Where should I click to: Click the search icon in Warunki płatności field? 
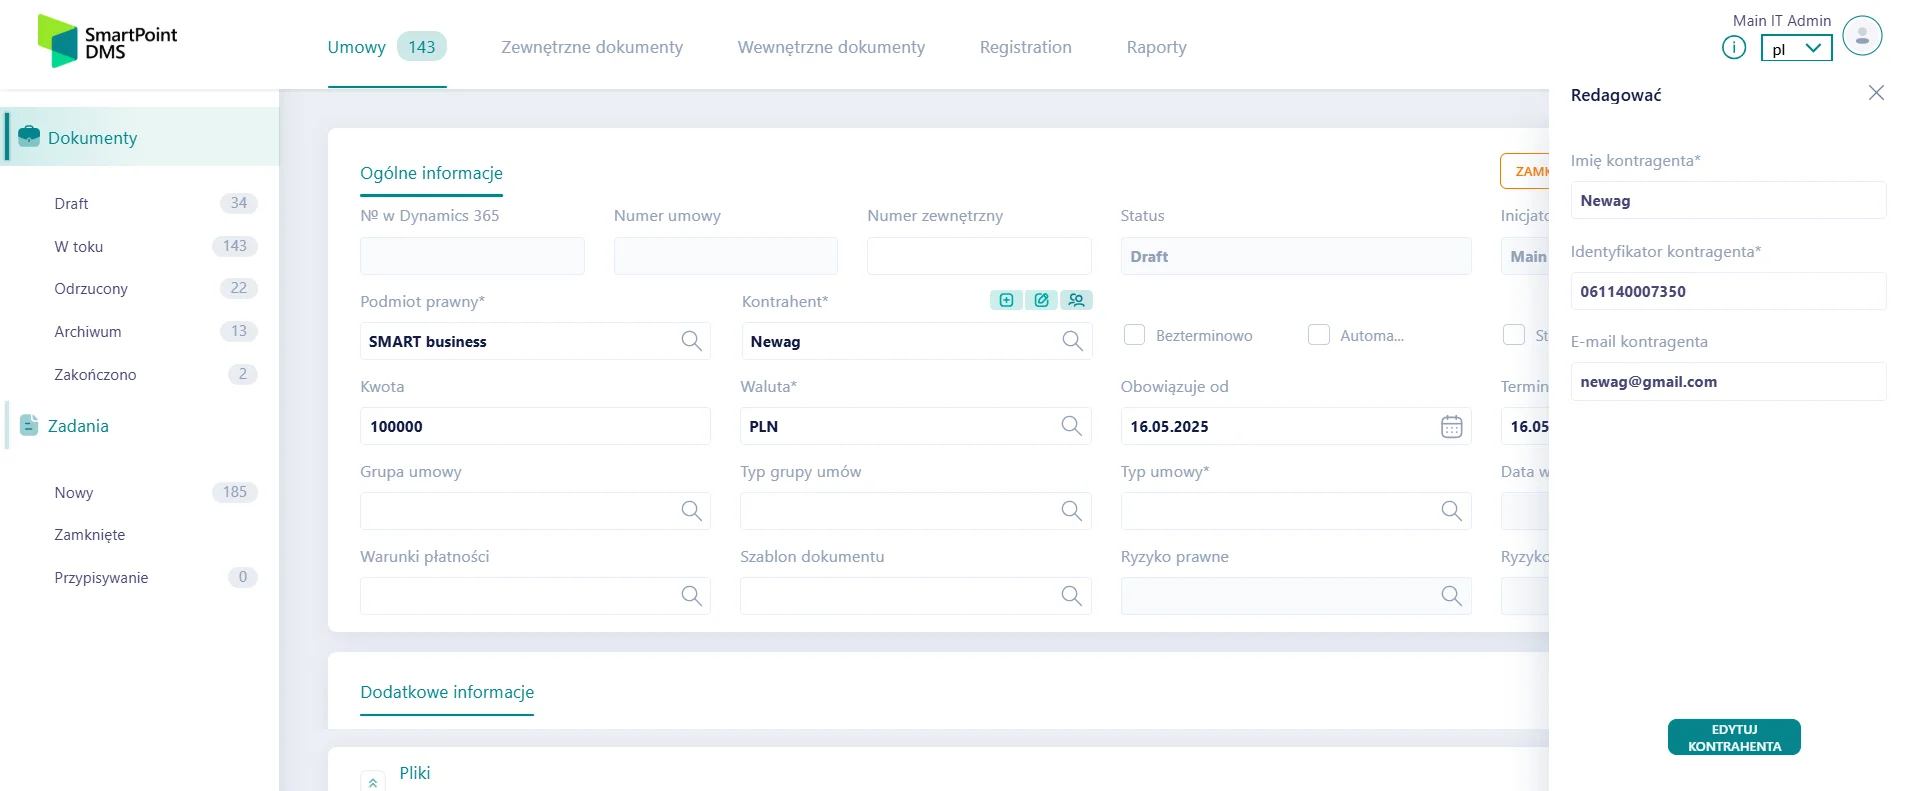coord(691,596)
